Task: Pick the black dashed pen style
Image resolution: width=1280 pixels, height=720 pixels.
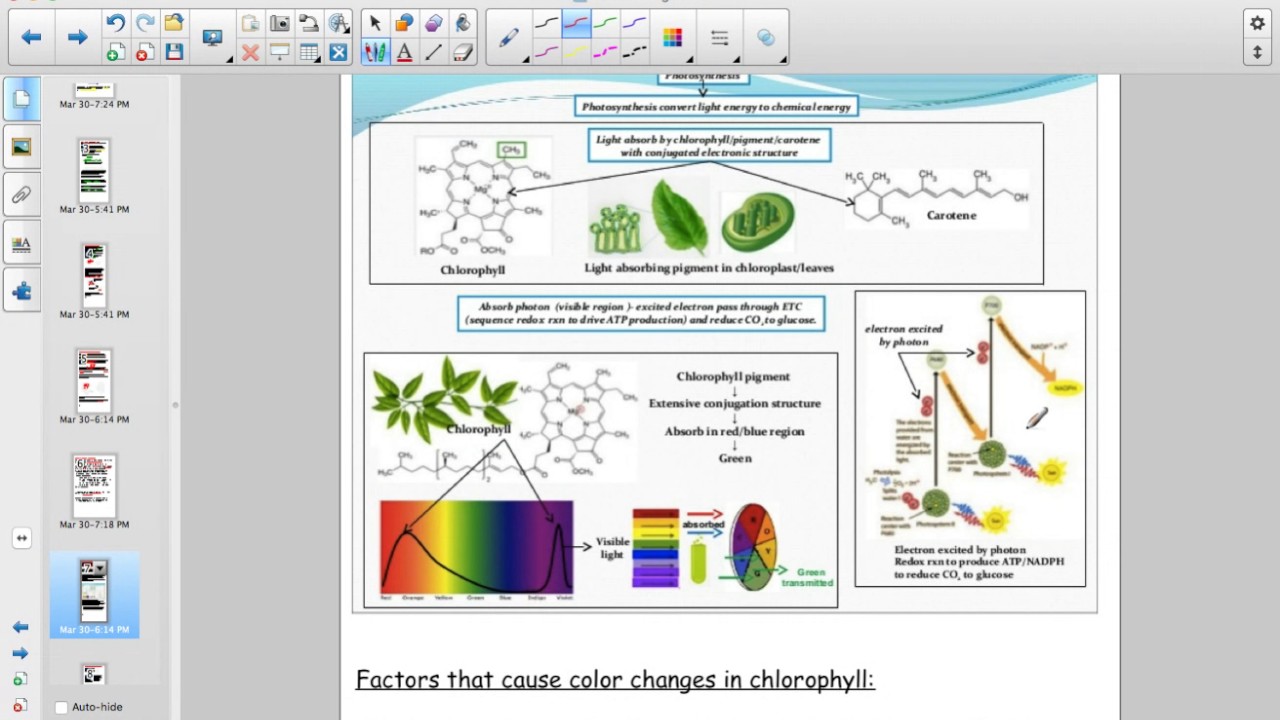Action: coord(634,52)
